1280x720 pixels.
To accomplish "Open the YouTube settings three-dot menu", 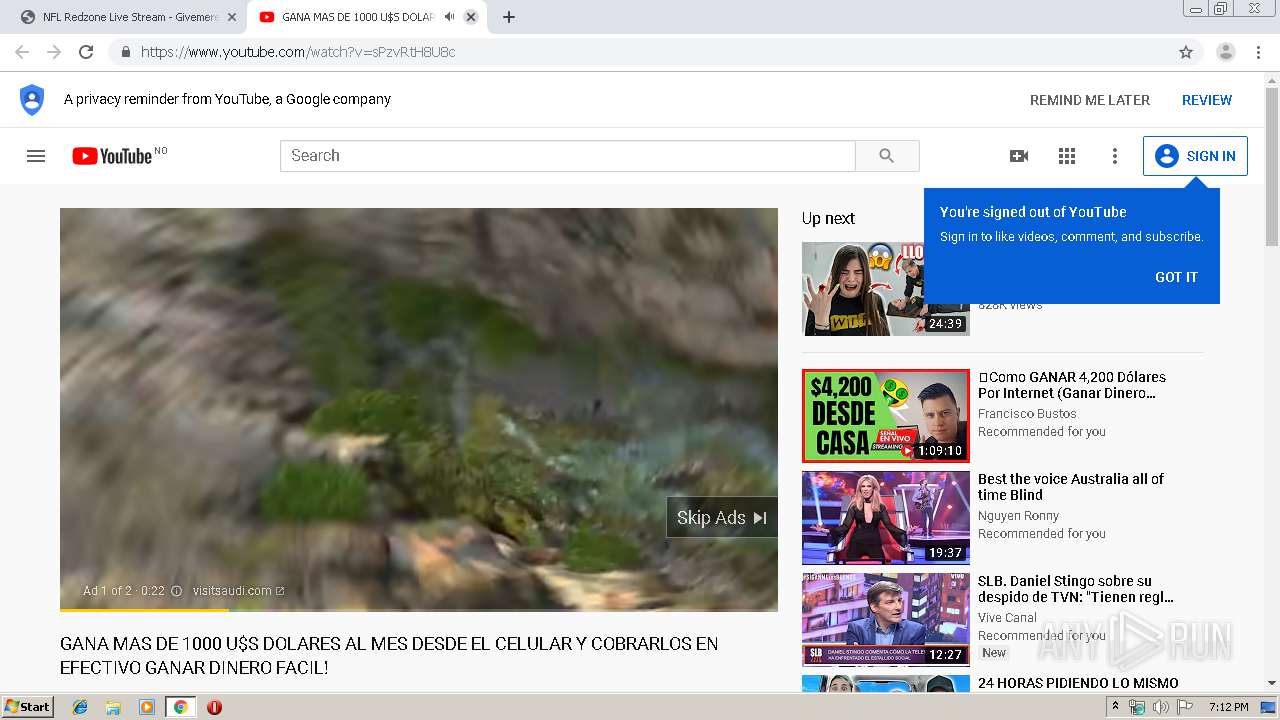I will (x=1115, y=156).
